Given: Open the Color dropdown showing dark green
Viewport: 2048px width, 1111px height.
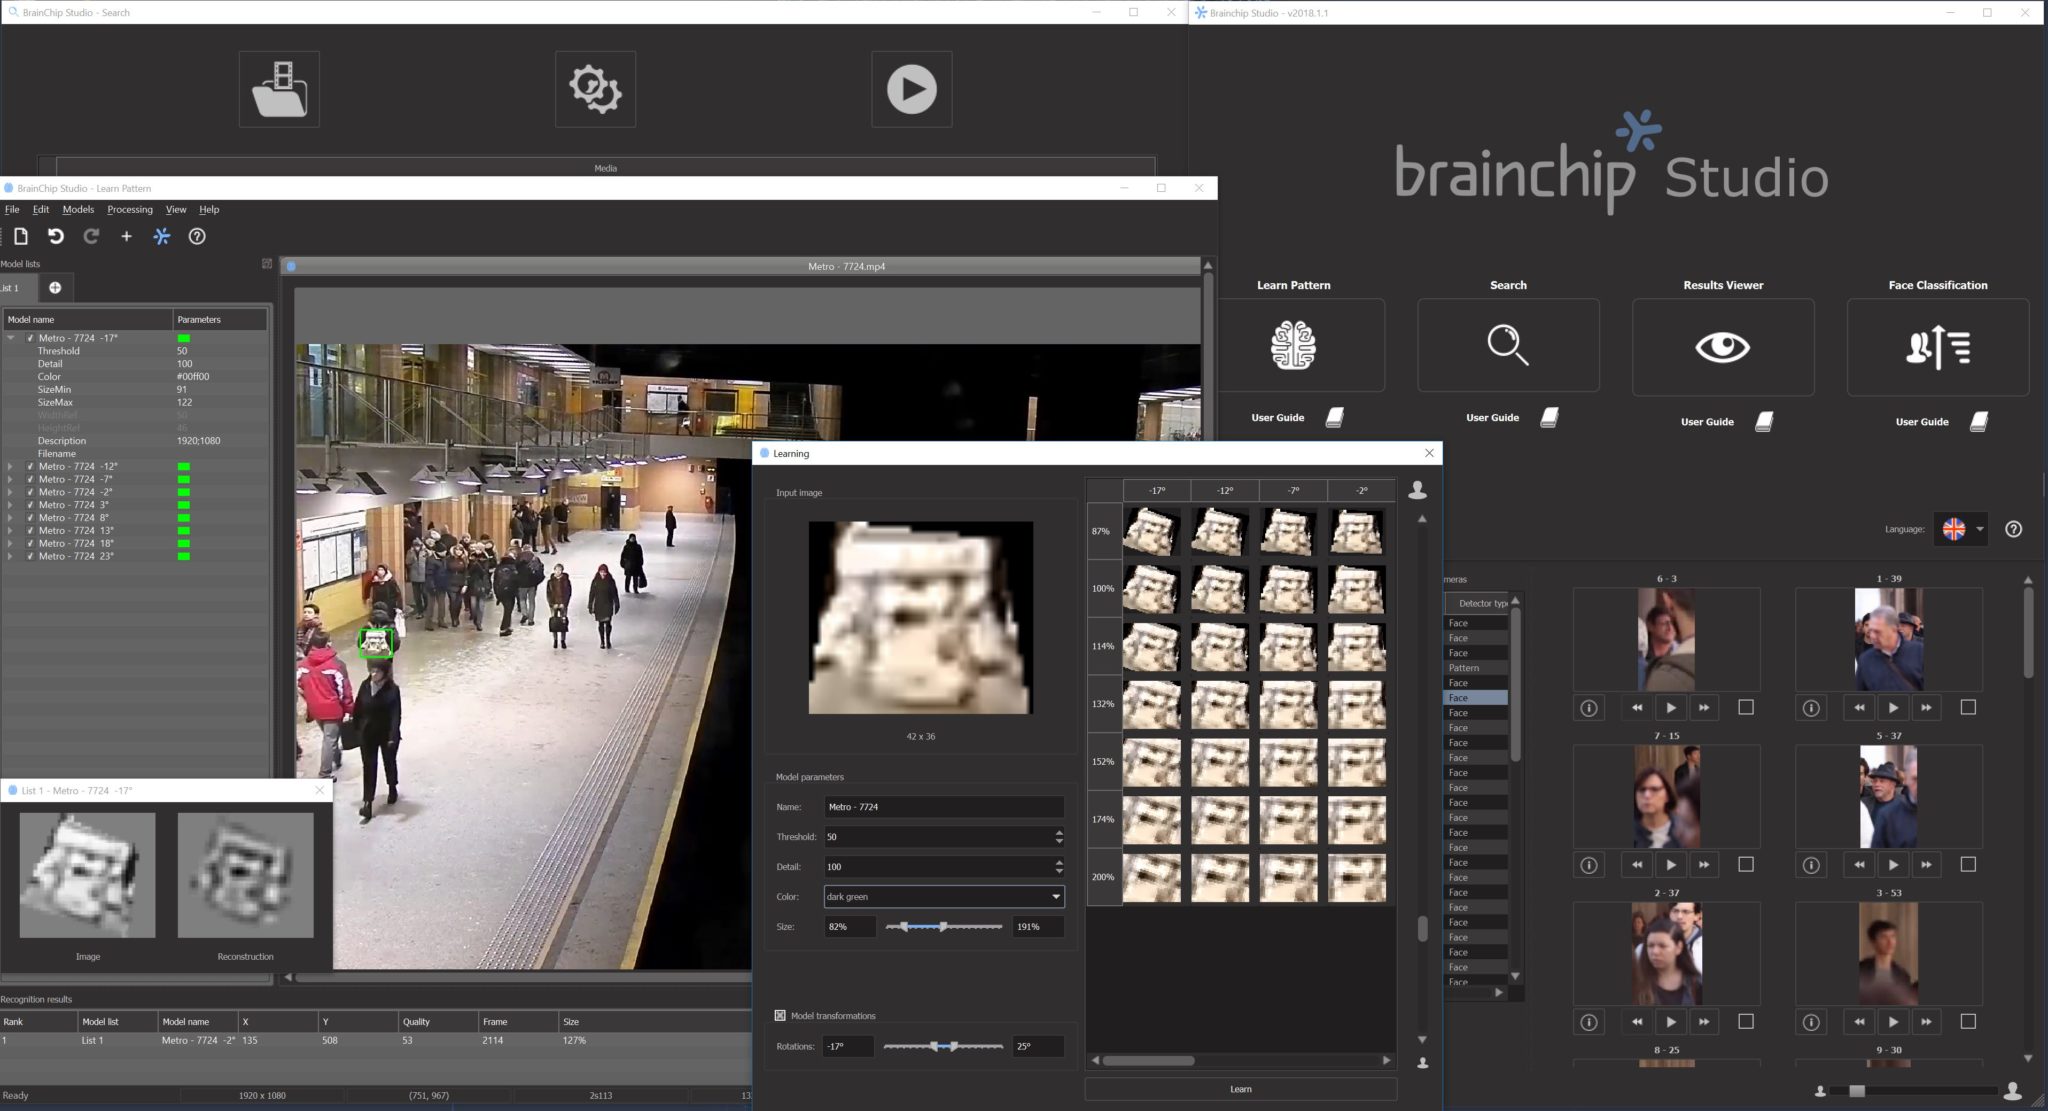Looking at the screenshot, I should [x=944, y=897].
